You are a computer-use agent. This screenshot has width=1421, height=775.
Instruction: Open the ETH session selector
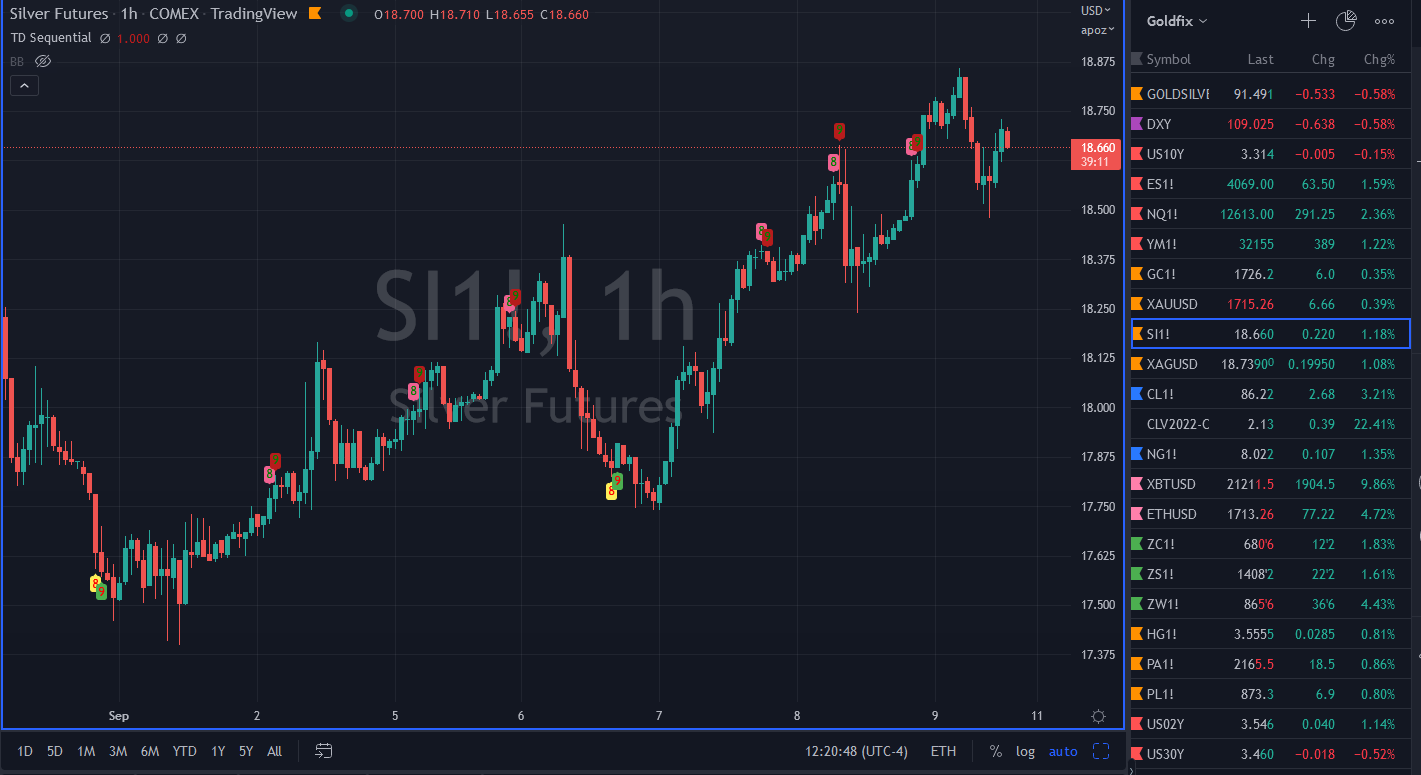(x=942, y=751)
